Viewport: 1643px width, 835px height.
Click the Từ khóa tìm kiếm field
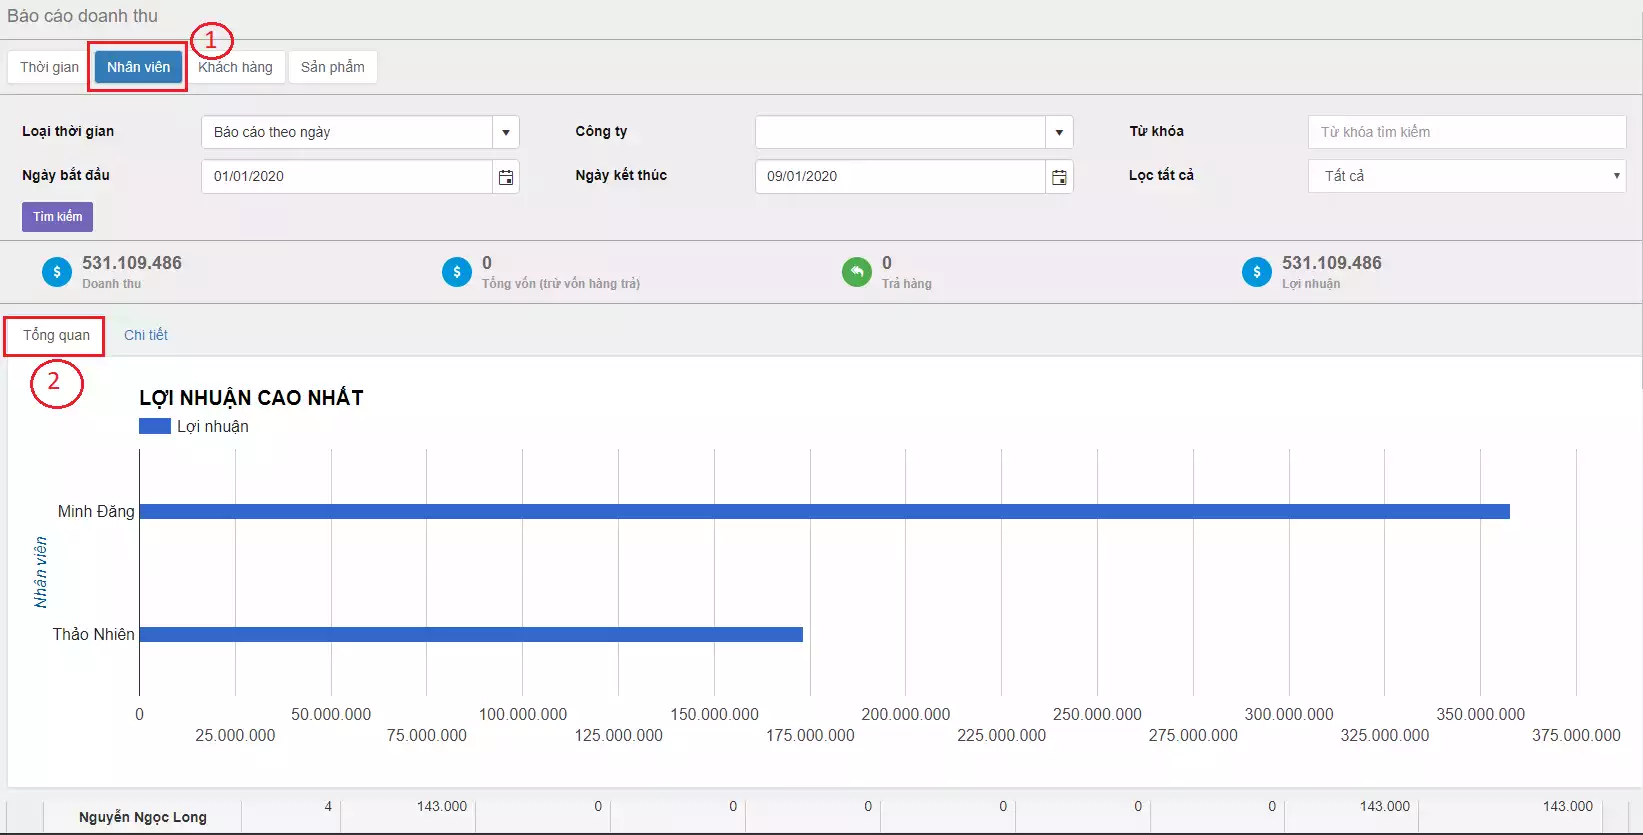tap(1467, 132)
